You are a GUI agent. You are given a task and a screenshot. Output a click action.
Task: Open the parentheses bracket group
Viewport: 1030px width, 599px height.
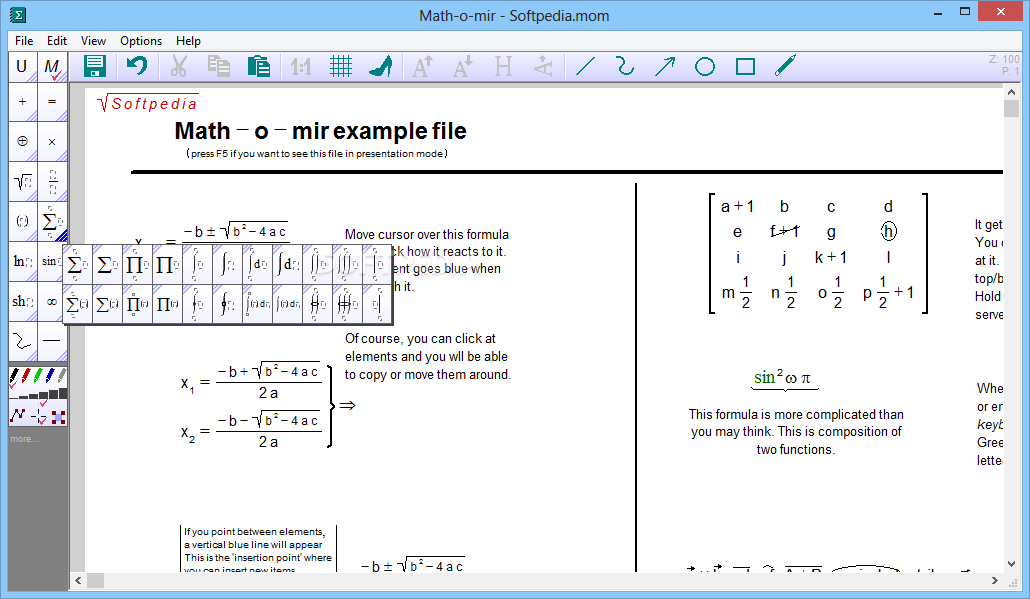pos(22,221)
